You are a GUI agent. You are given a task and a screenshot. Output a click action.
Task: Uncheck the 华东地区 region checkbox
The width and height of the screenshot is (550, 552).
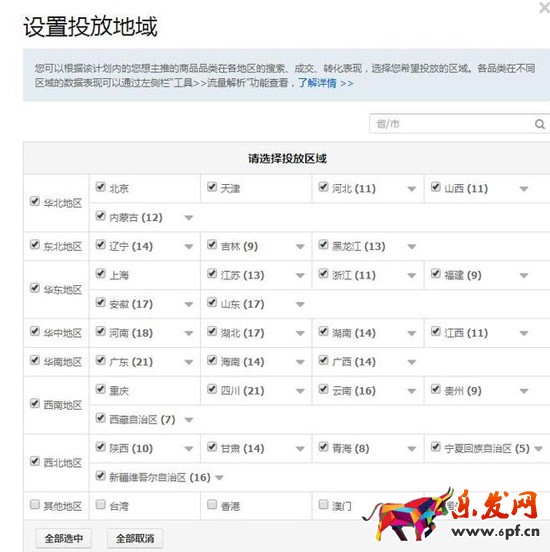pyautogui.click(x=35, y=288)
